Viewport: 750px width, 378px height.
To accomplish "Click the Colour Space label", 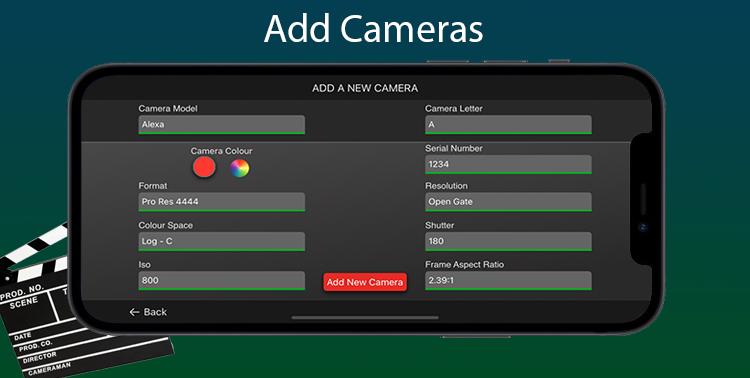I will [x=165, y=225].
